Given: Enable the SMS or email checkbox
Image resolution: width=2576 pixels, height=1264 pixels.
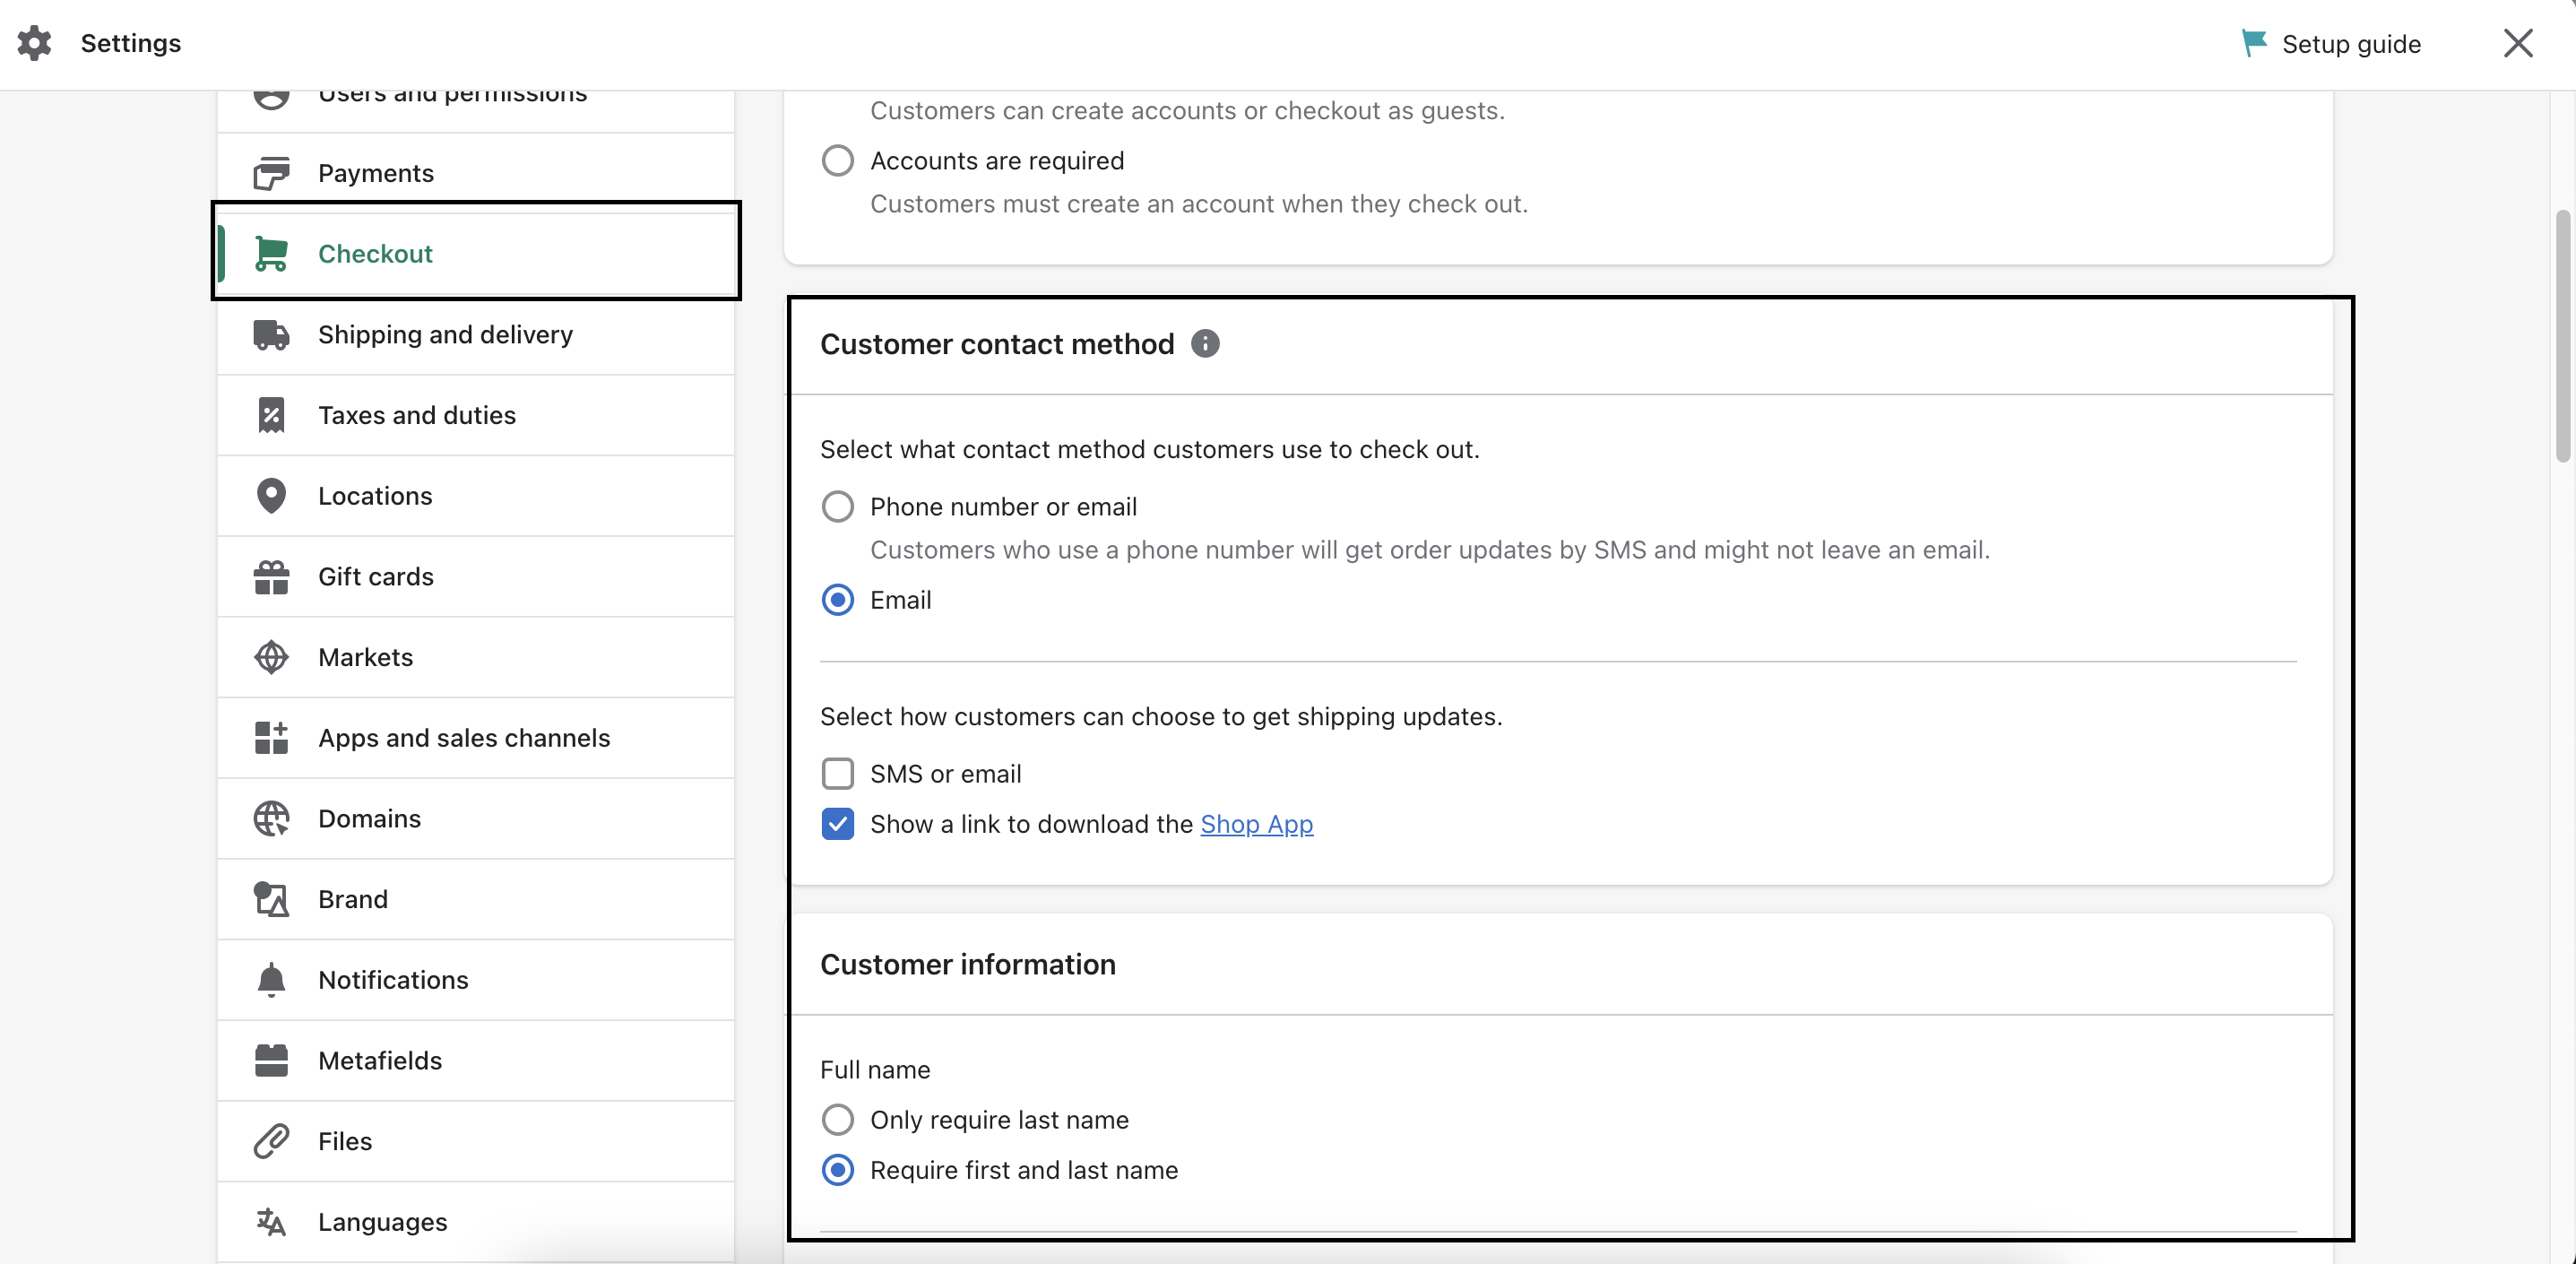Looking at the screenshot, I should coord(837,774).
